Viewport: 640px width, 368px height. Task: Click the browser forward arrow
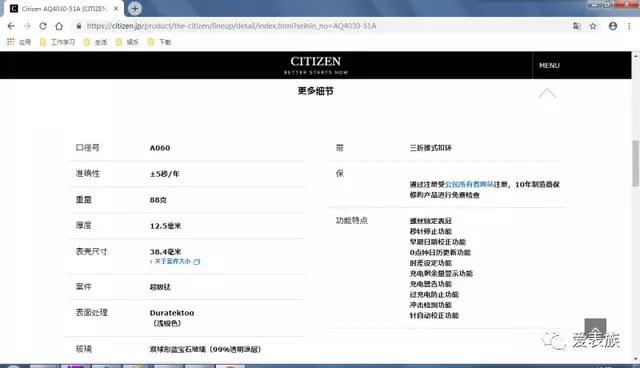tap(27, 26)
